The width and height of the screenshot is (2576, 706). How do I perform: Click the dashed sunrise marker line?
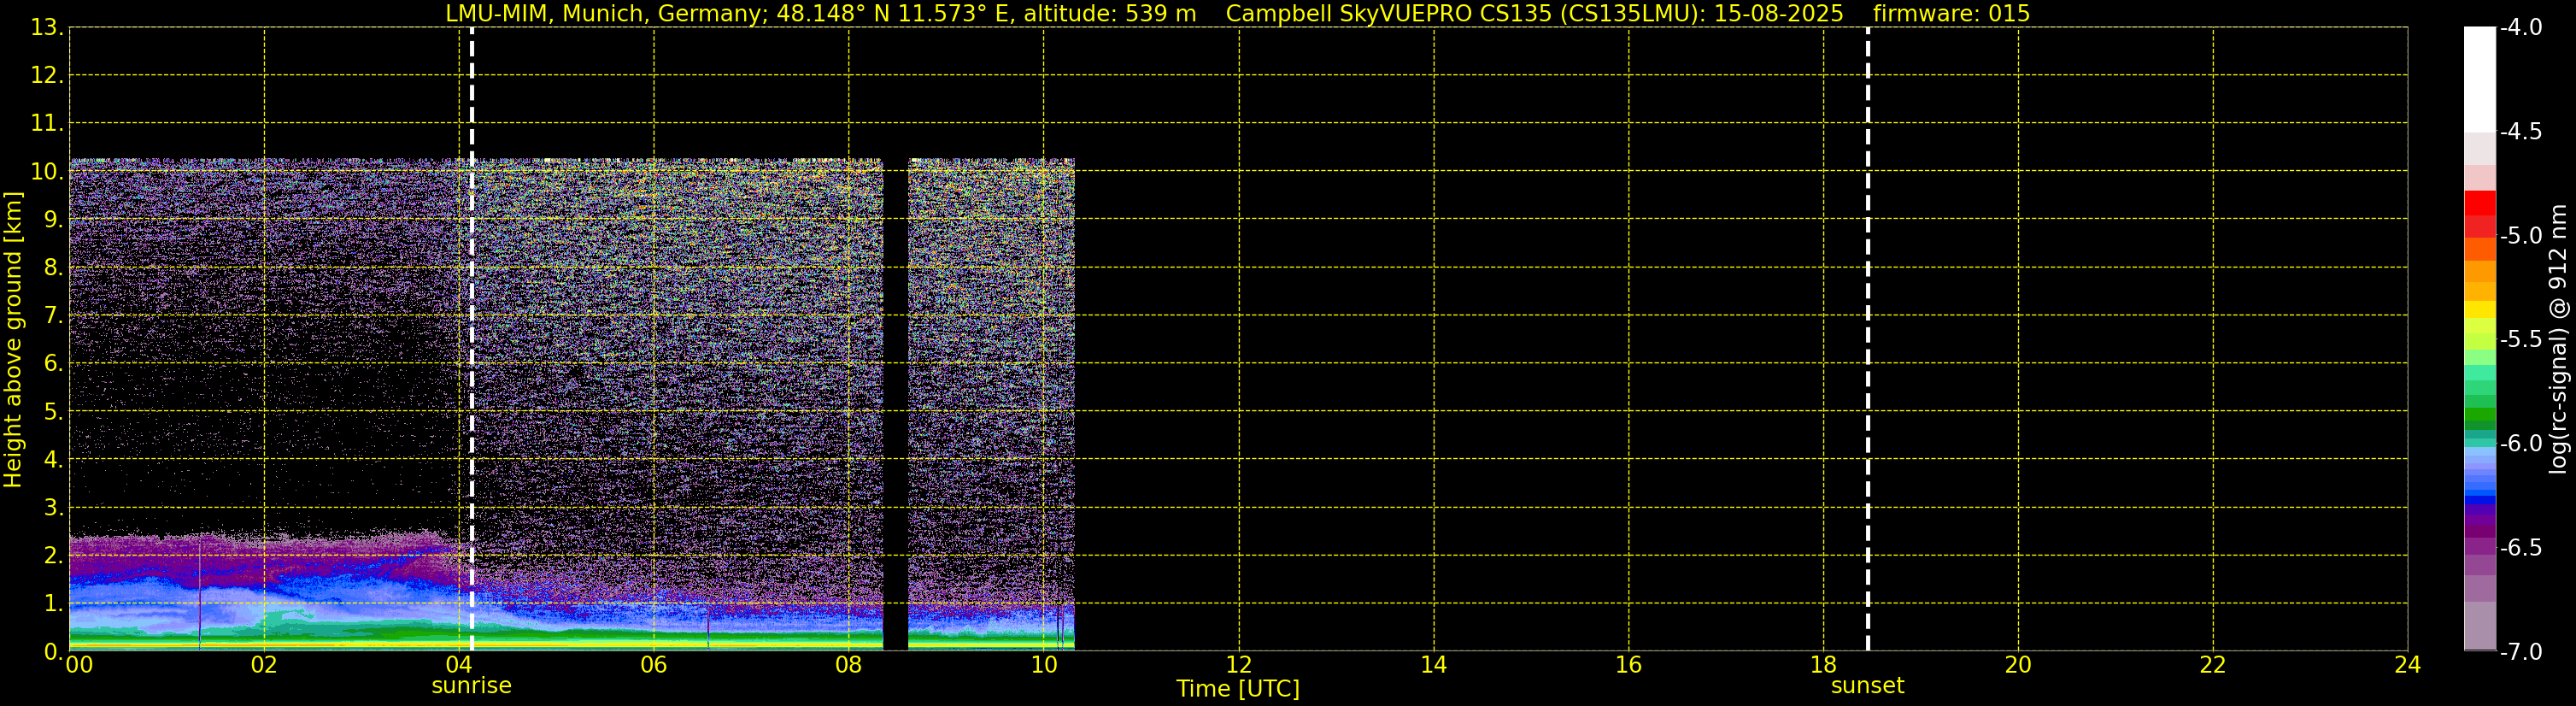[x=471, y=339]
